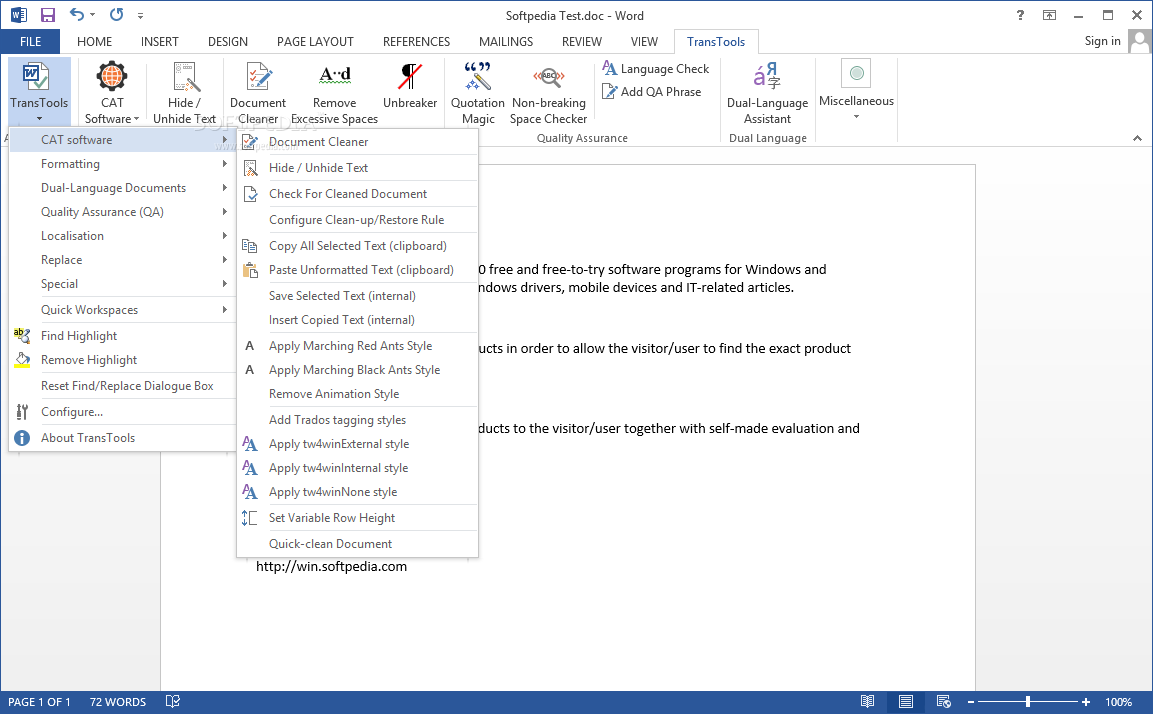This screenshot has height=714, width=1153.
Task: Choose Paste Unformatted Text (clipboard)
Action: point(357,270)
